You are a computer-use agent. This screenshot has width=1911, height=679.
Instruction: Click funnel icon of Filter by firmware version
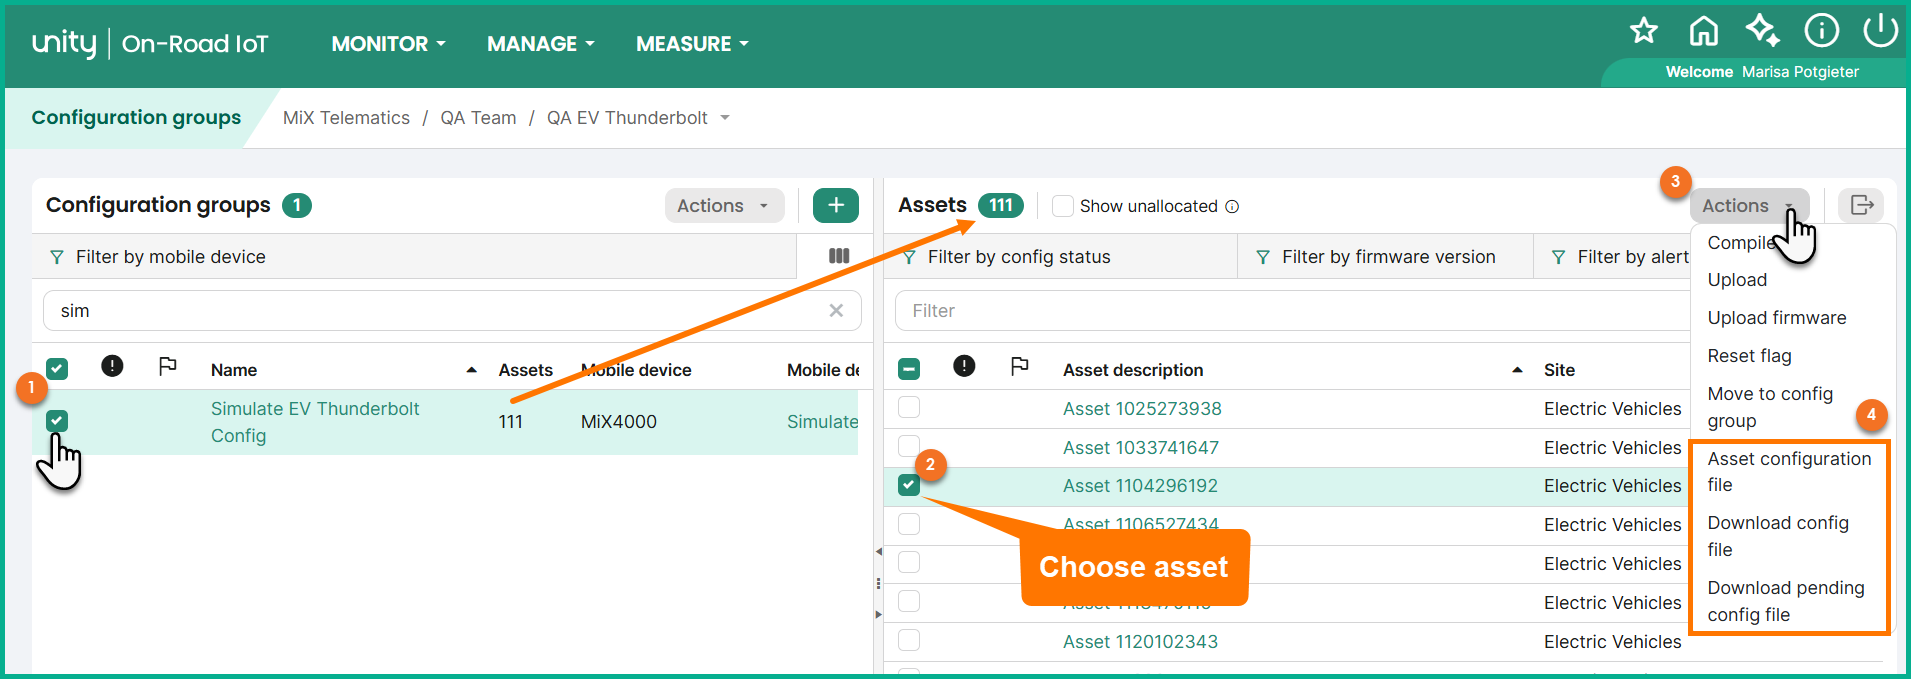click(x=1263, y=257)
